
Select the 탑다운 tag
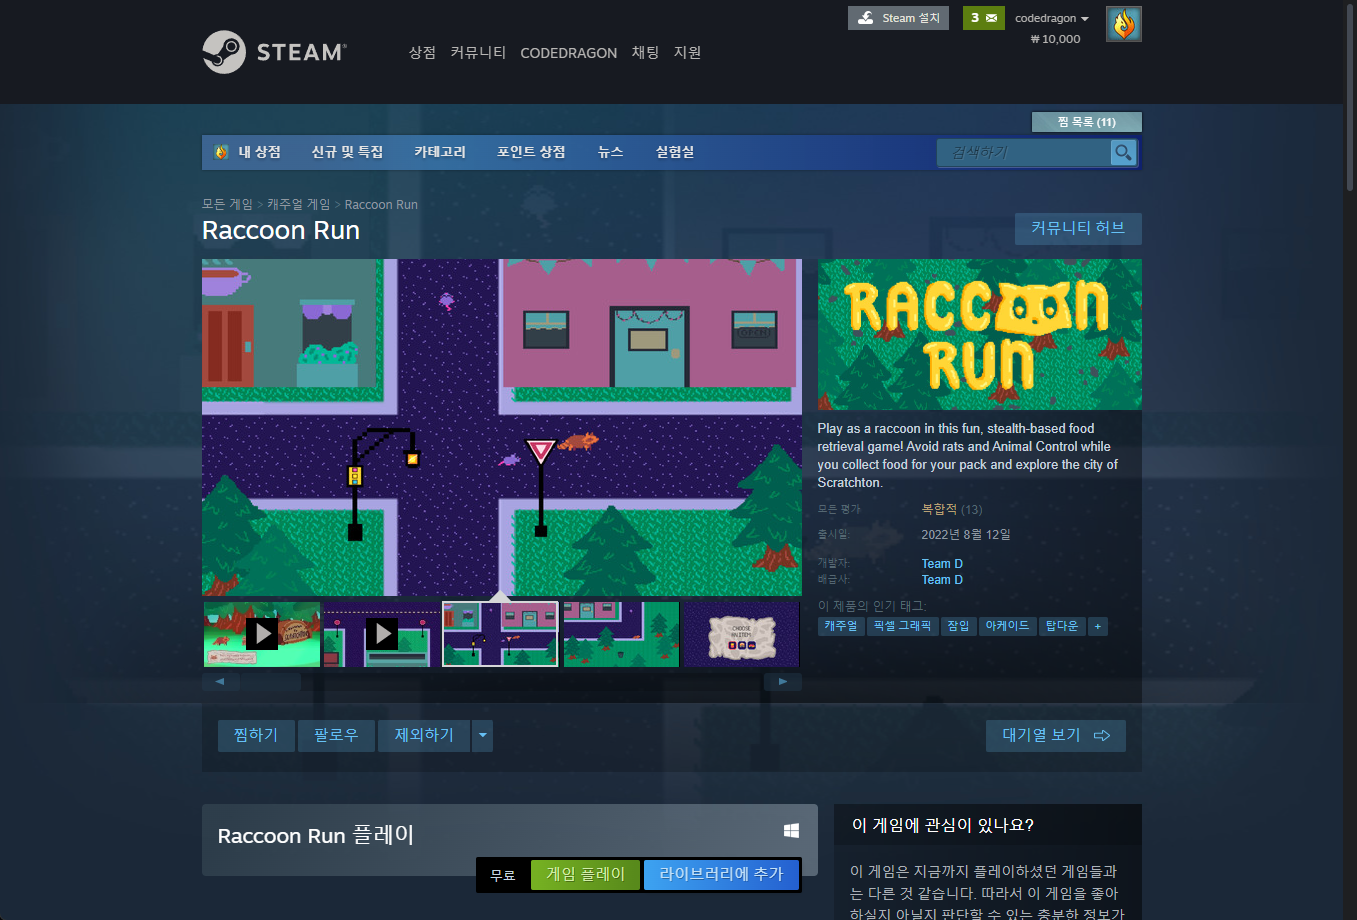tap(1062, 626)
